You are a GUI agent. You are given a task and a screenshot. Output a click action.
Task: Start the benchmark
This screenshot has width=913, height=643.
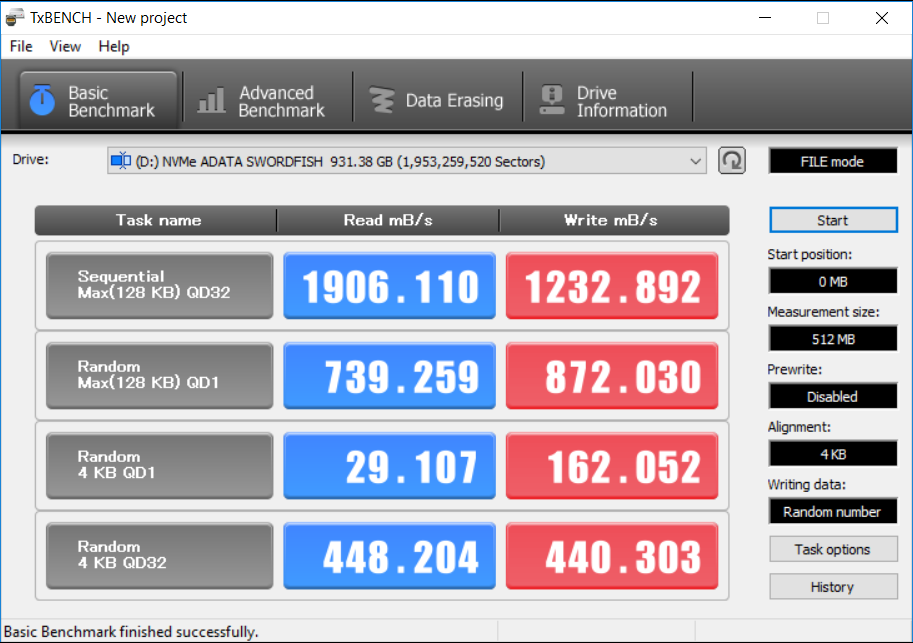(832, 220)
